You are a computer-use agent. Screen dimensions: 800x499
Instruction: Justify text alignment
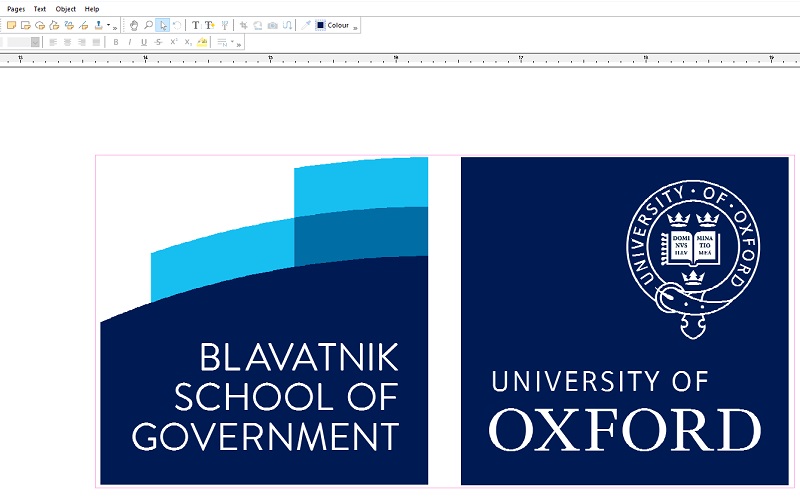click(x=96, y=42)
